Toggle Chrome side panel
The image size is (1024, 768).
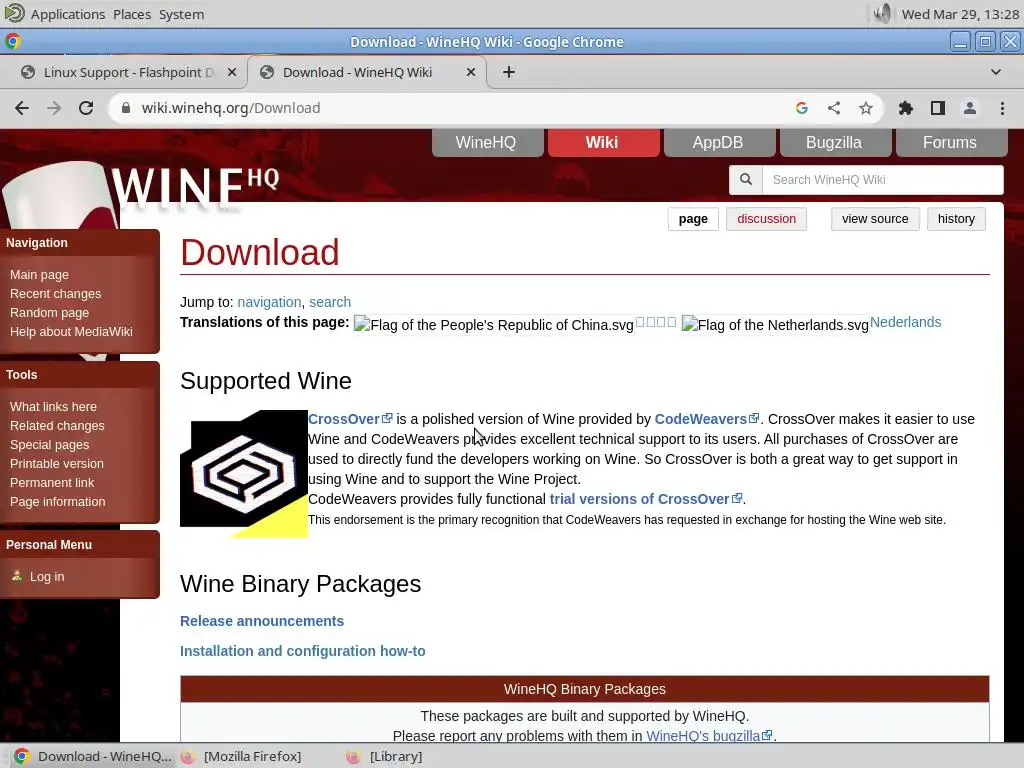pos(938,108)
